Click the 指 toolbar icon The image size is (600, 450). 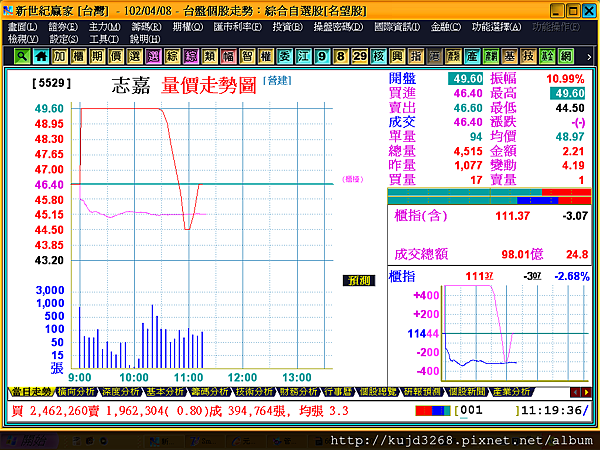(x=416, y=56)
